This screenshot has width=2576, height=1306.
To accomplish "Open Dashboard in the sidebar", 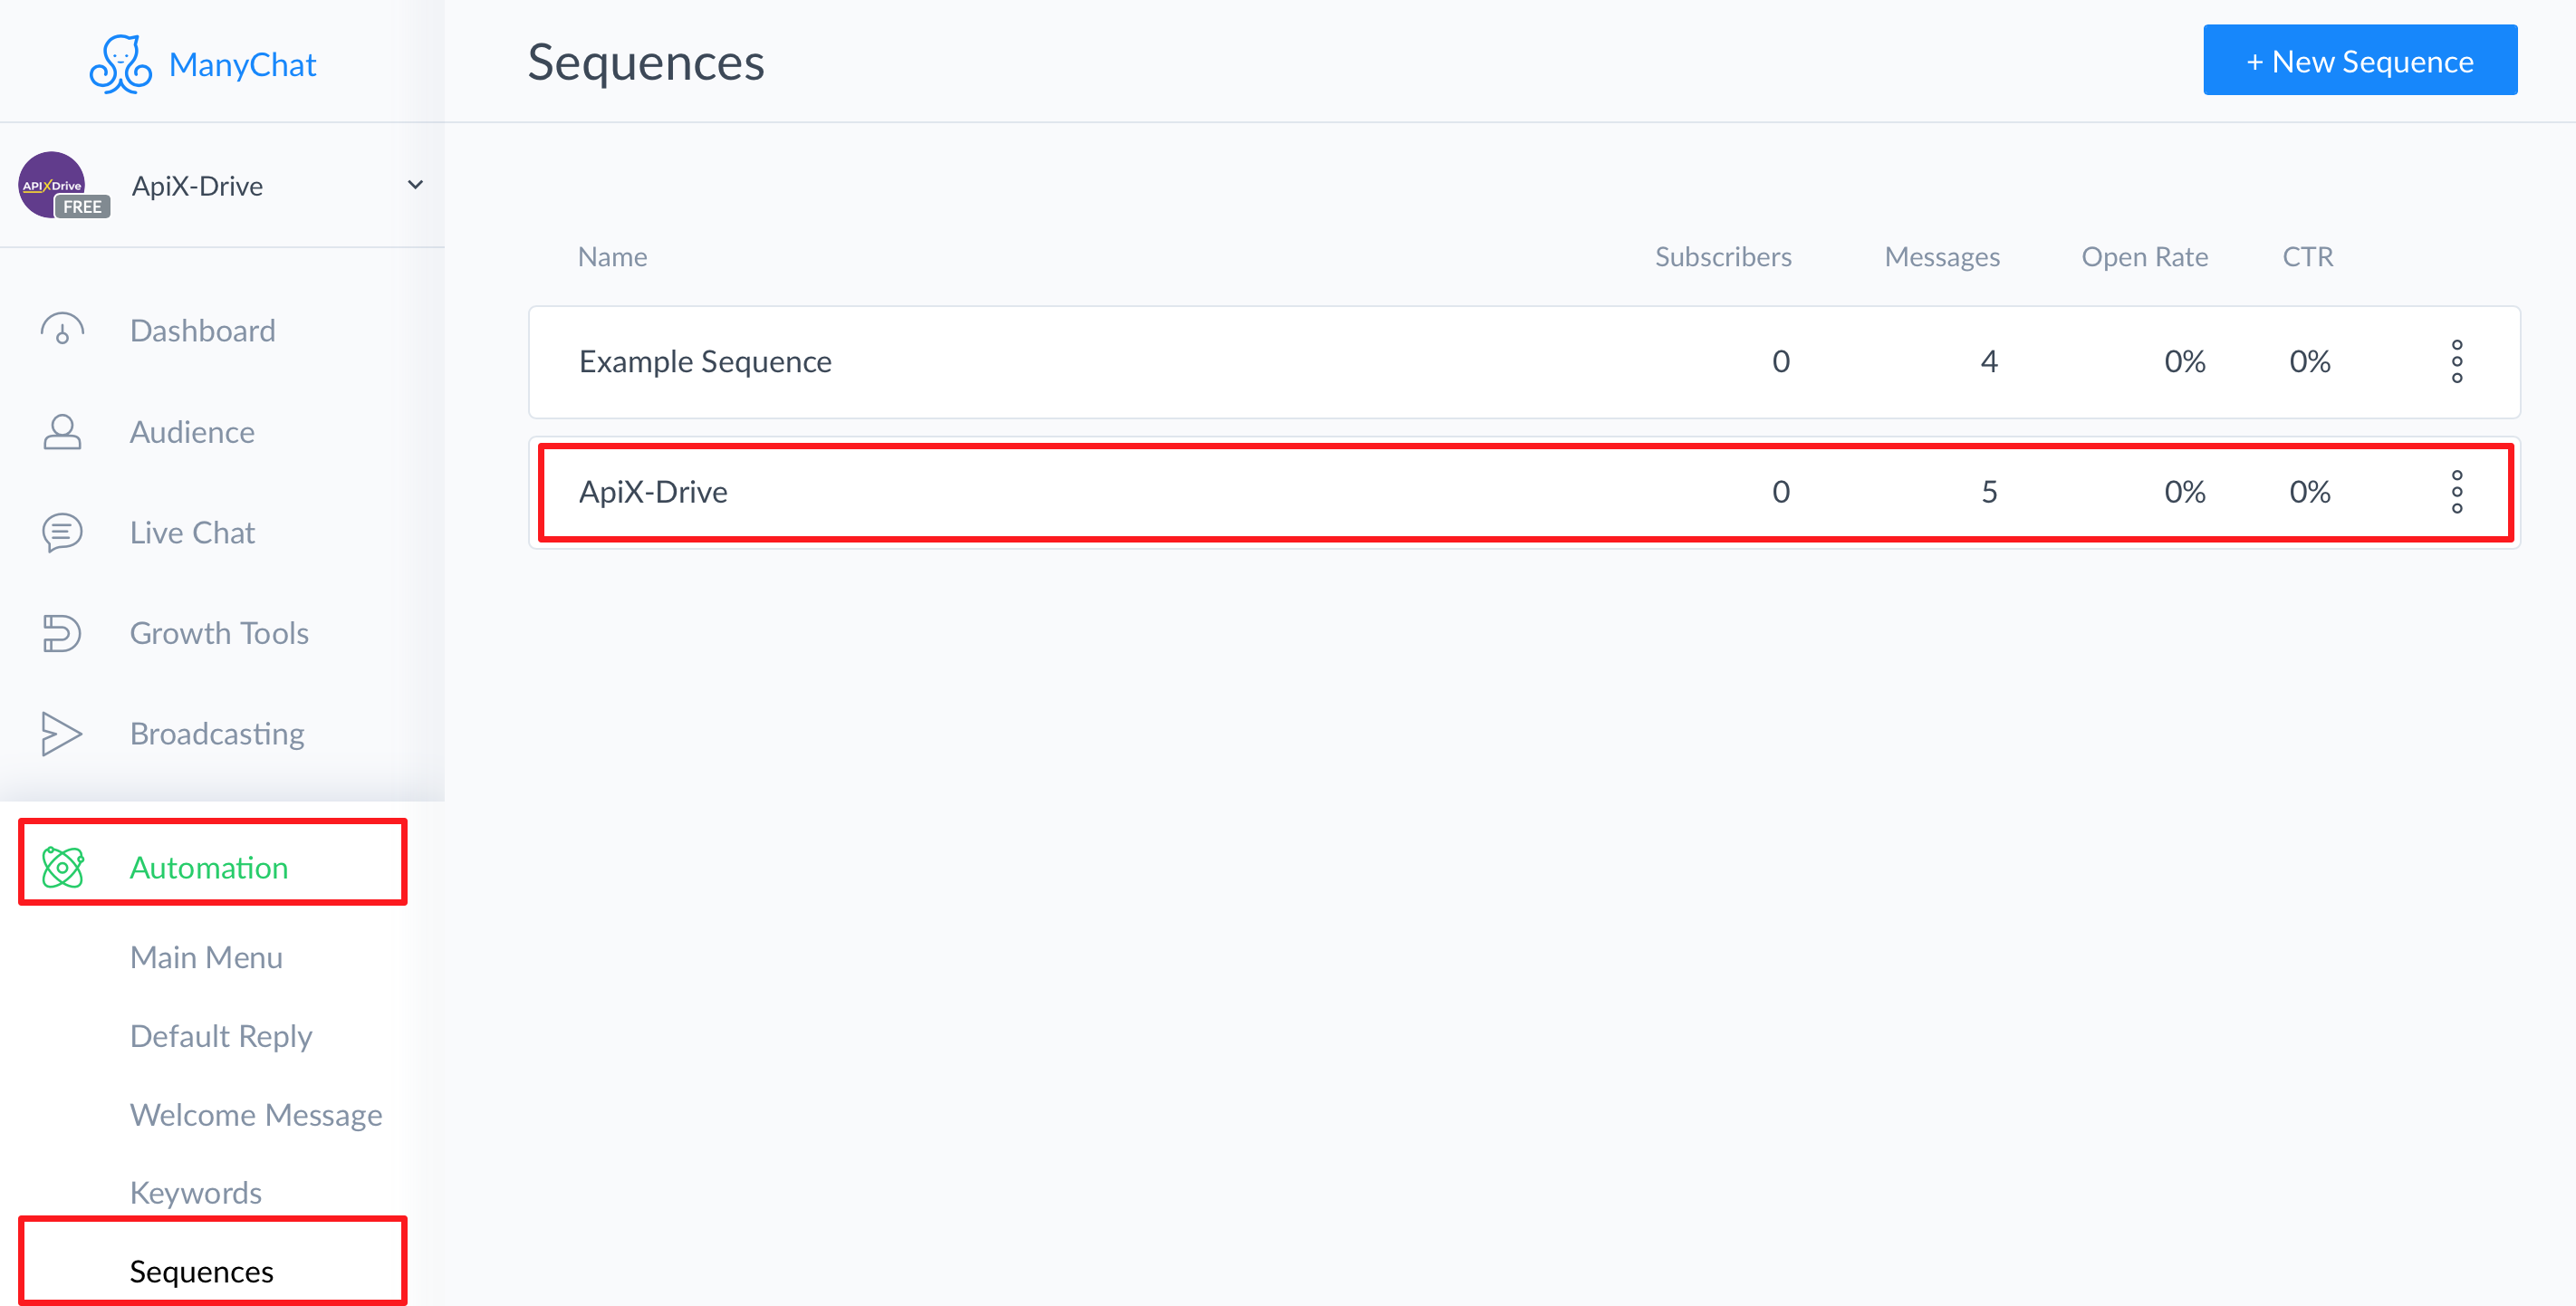I will tap(202, 330).
